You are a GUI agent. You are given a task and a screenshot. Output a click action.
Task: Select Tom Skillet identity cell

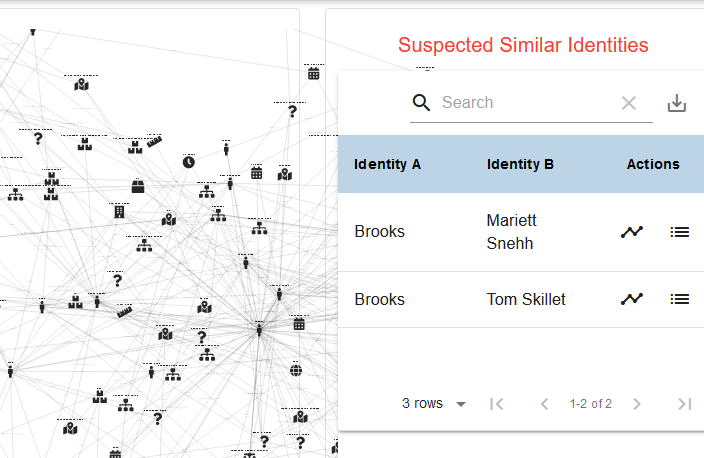click(x=526, y=299)
